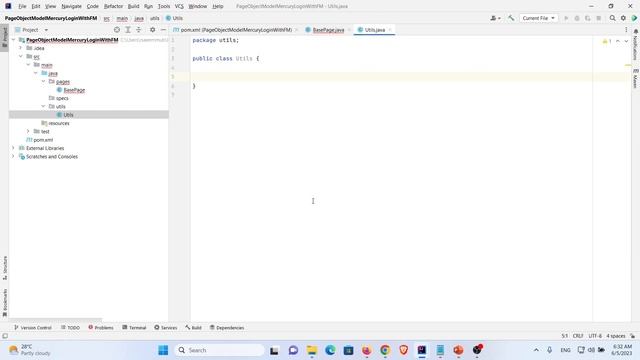Collapse the PageObjectModelMercuryLoginWithFM root node
Viewport: 640px width, 360px height.
(x=13, y=40)
